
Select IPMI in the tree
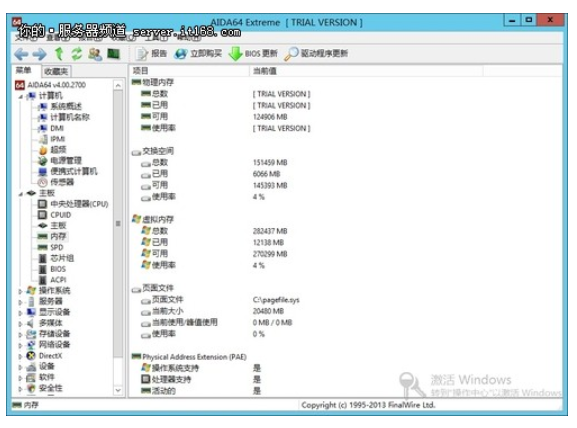[x=52, y=139]
